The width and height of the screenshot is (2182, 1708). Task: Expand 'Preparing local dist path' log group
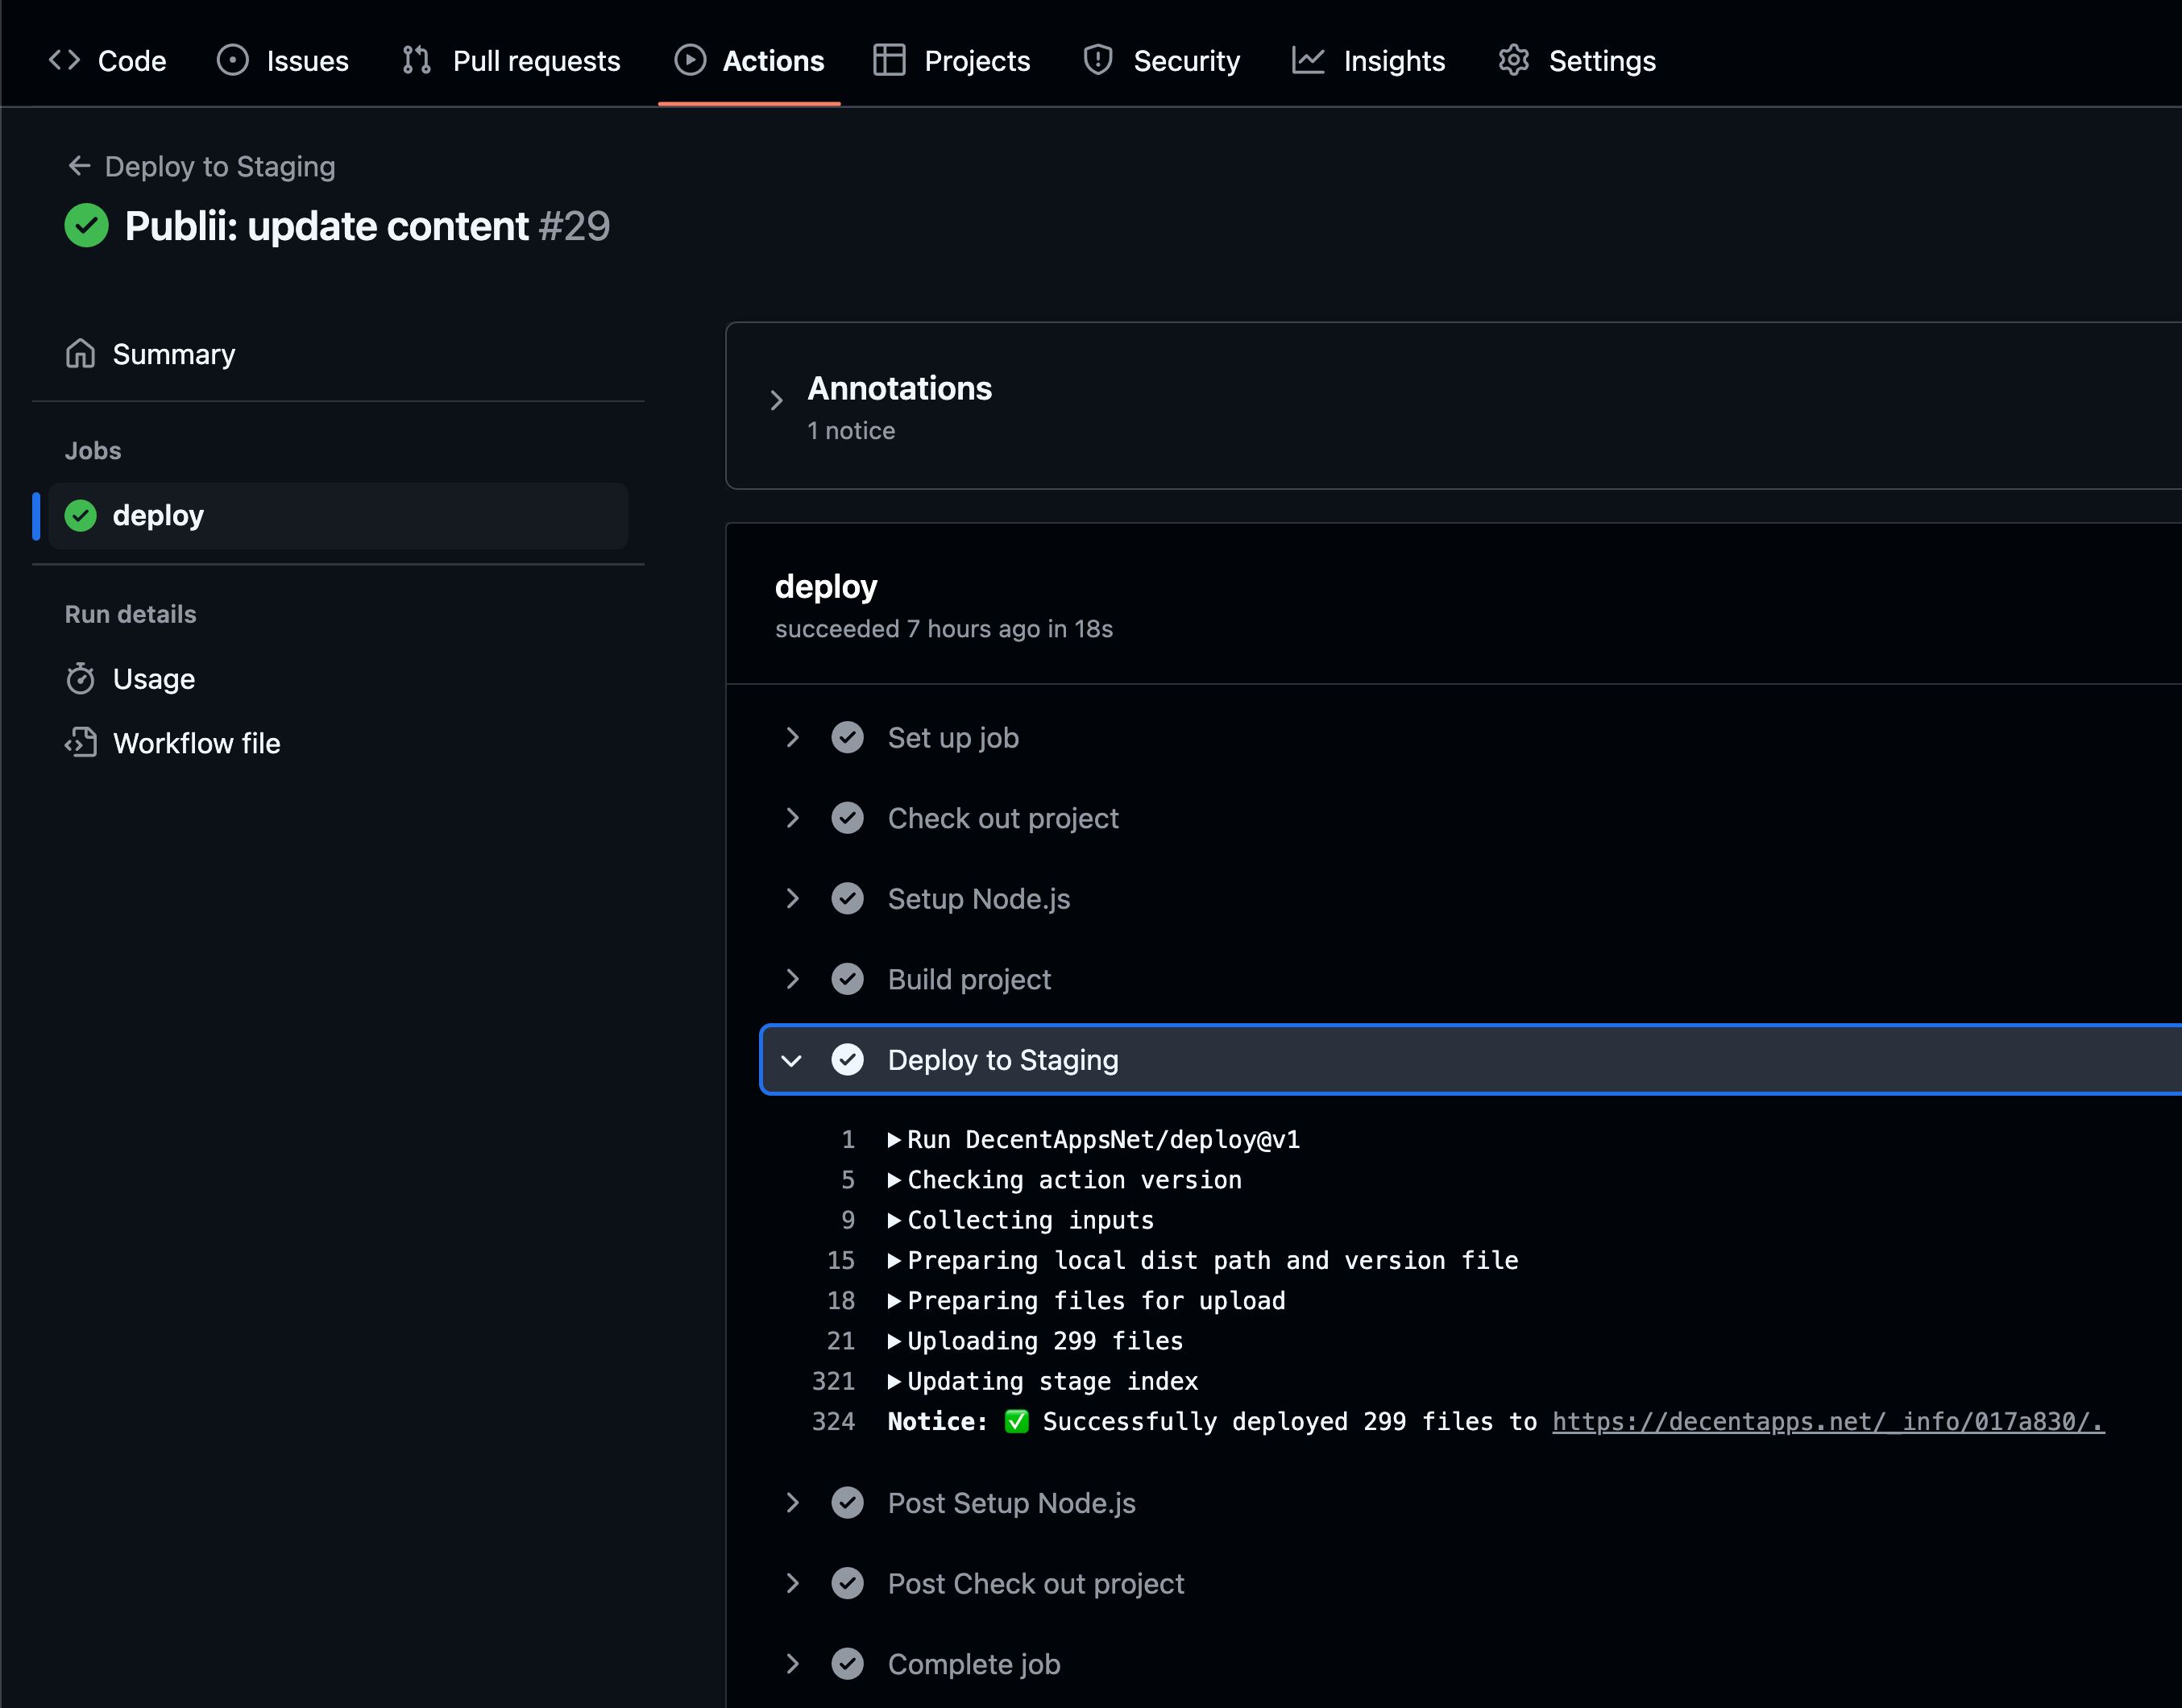[1203, 1261]
